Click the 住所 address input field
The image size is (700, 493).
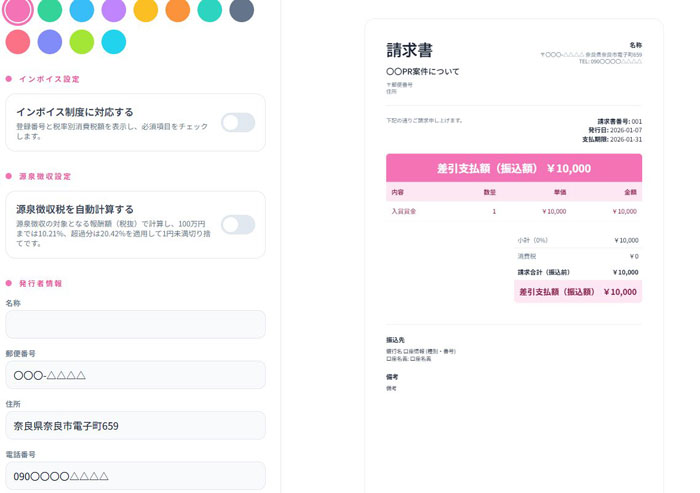point(135,426)
